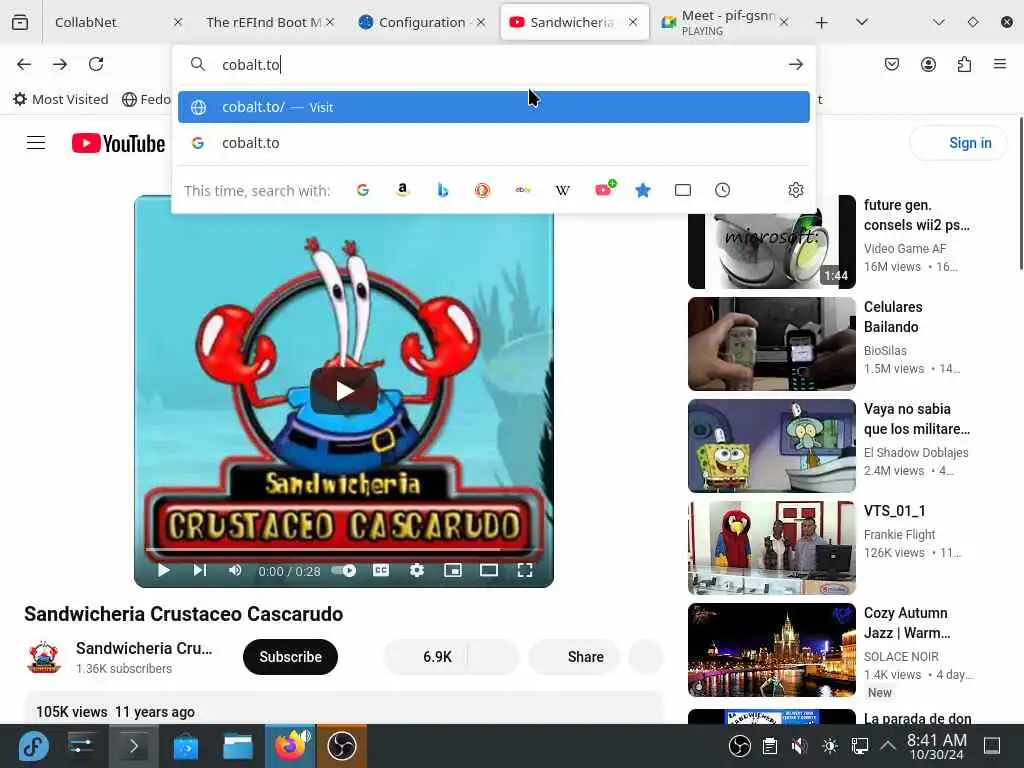Open a new browser tab

(822, 22)
